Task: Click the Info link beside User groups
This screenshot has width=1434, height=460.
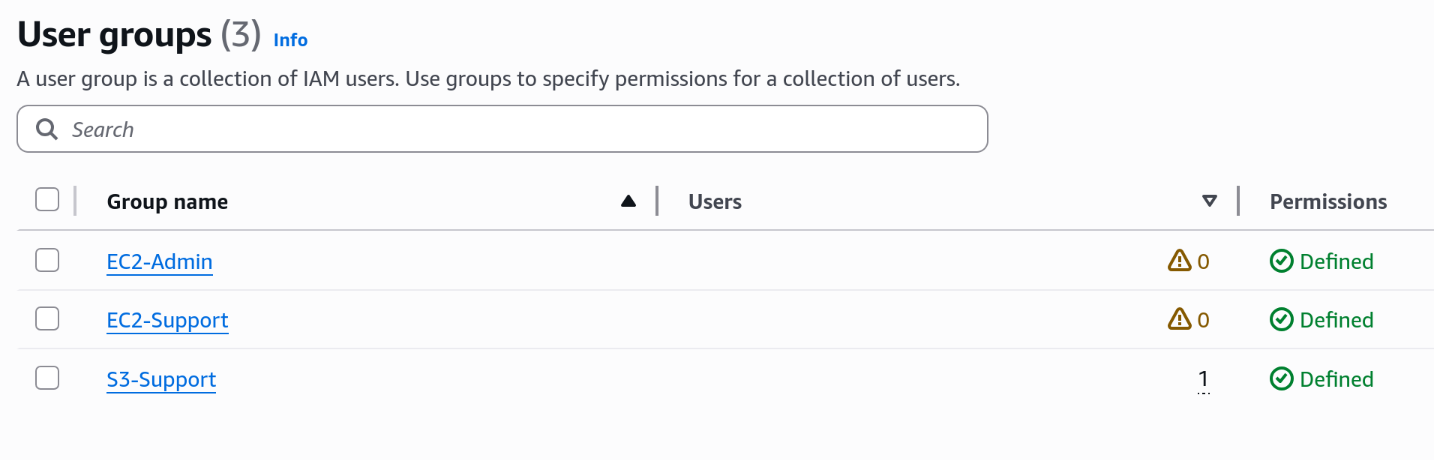Action: [290, 40]
